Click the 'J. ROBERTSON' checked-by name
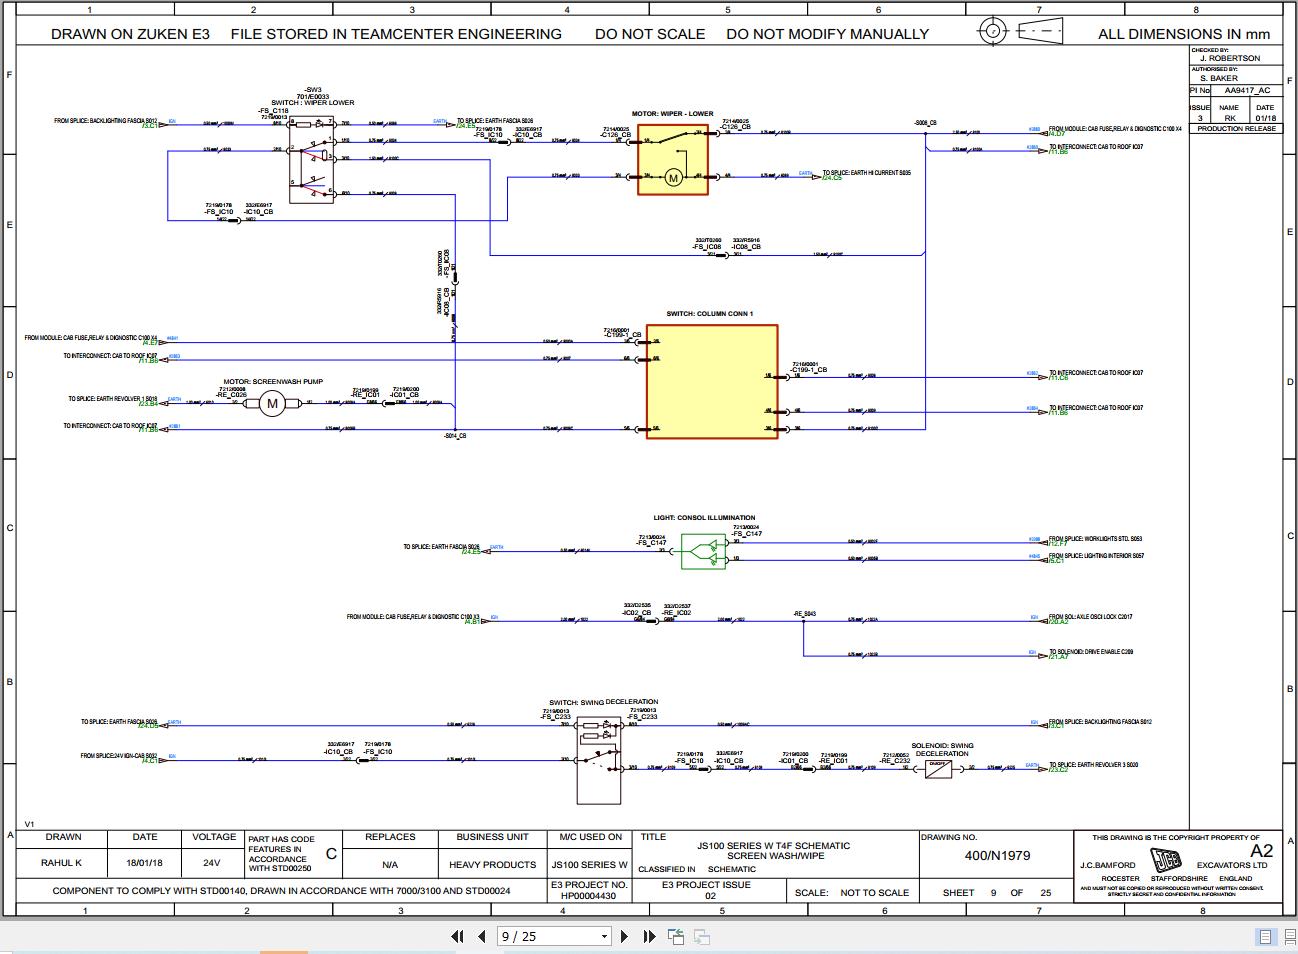 tap(1230, 58)
